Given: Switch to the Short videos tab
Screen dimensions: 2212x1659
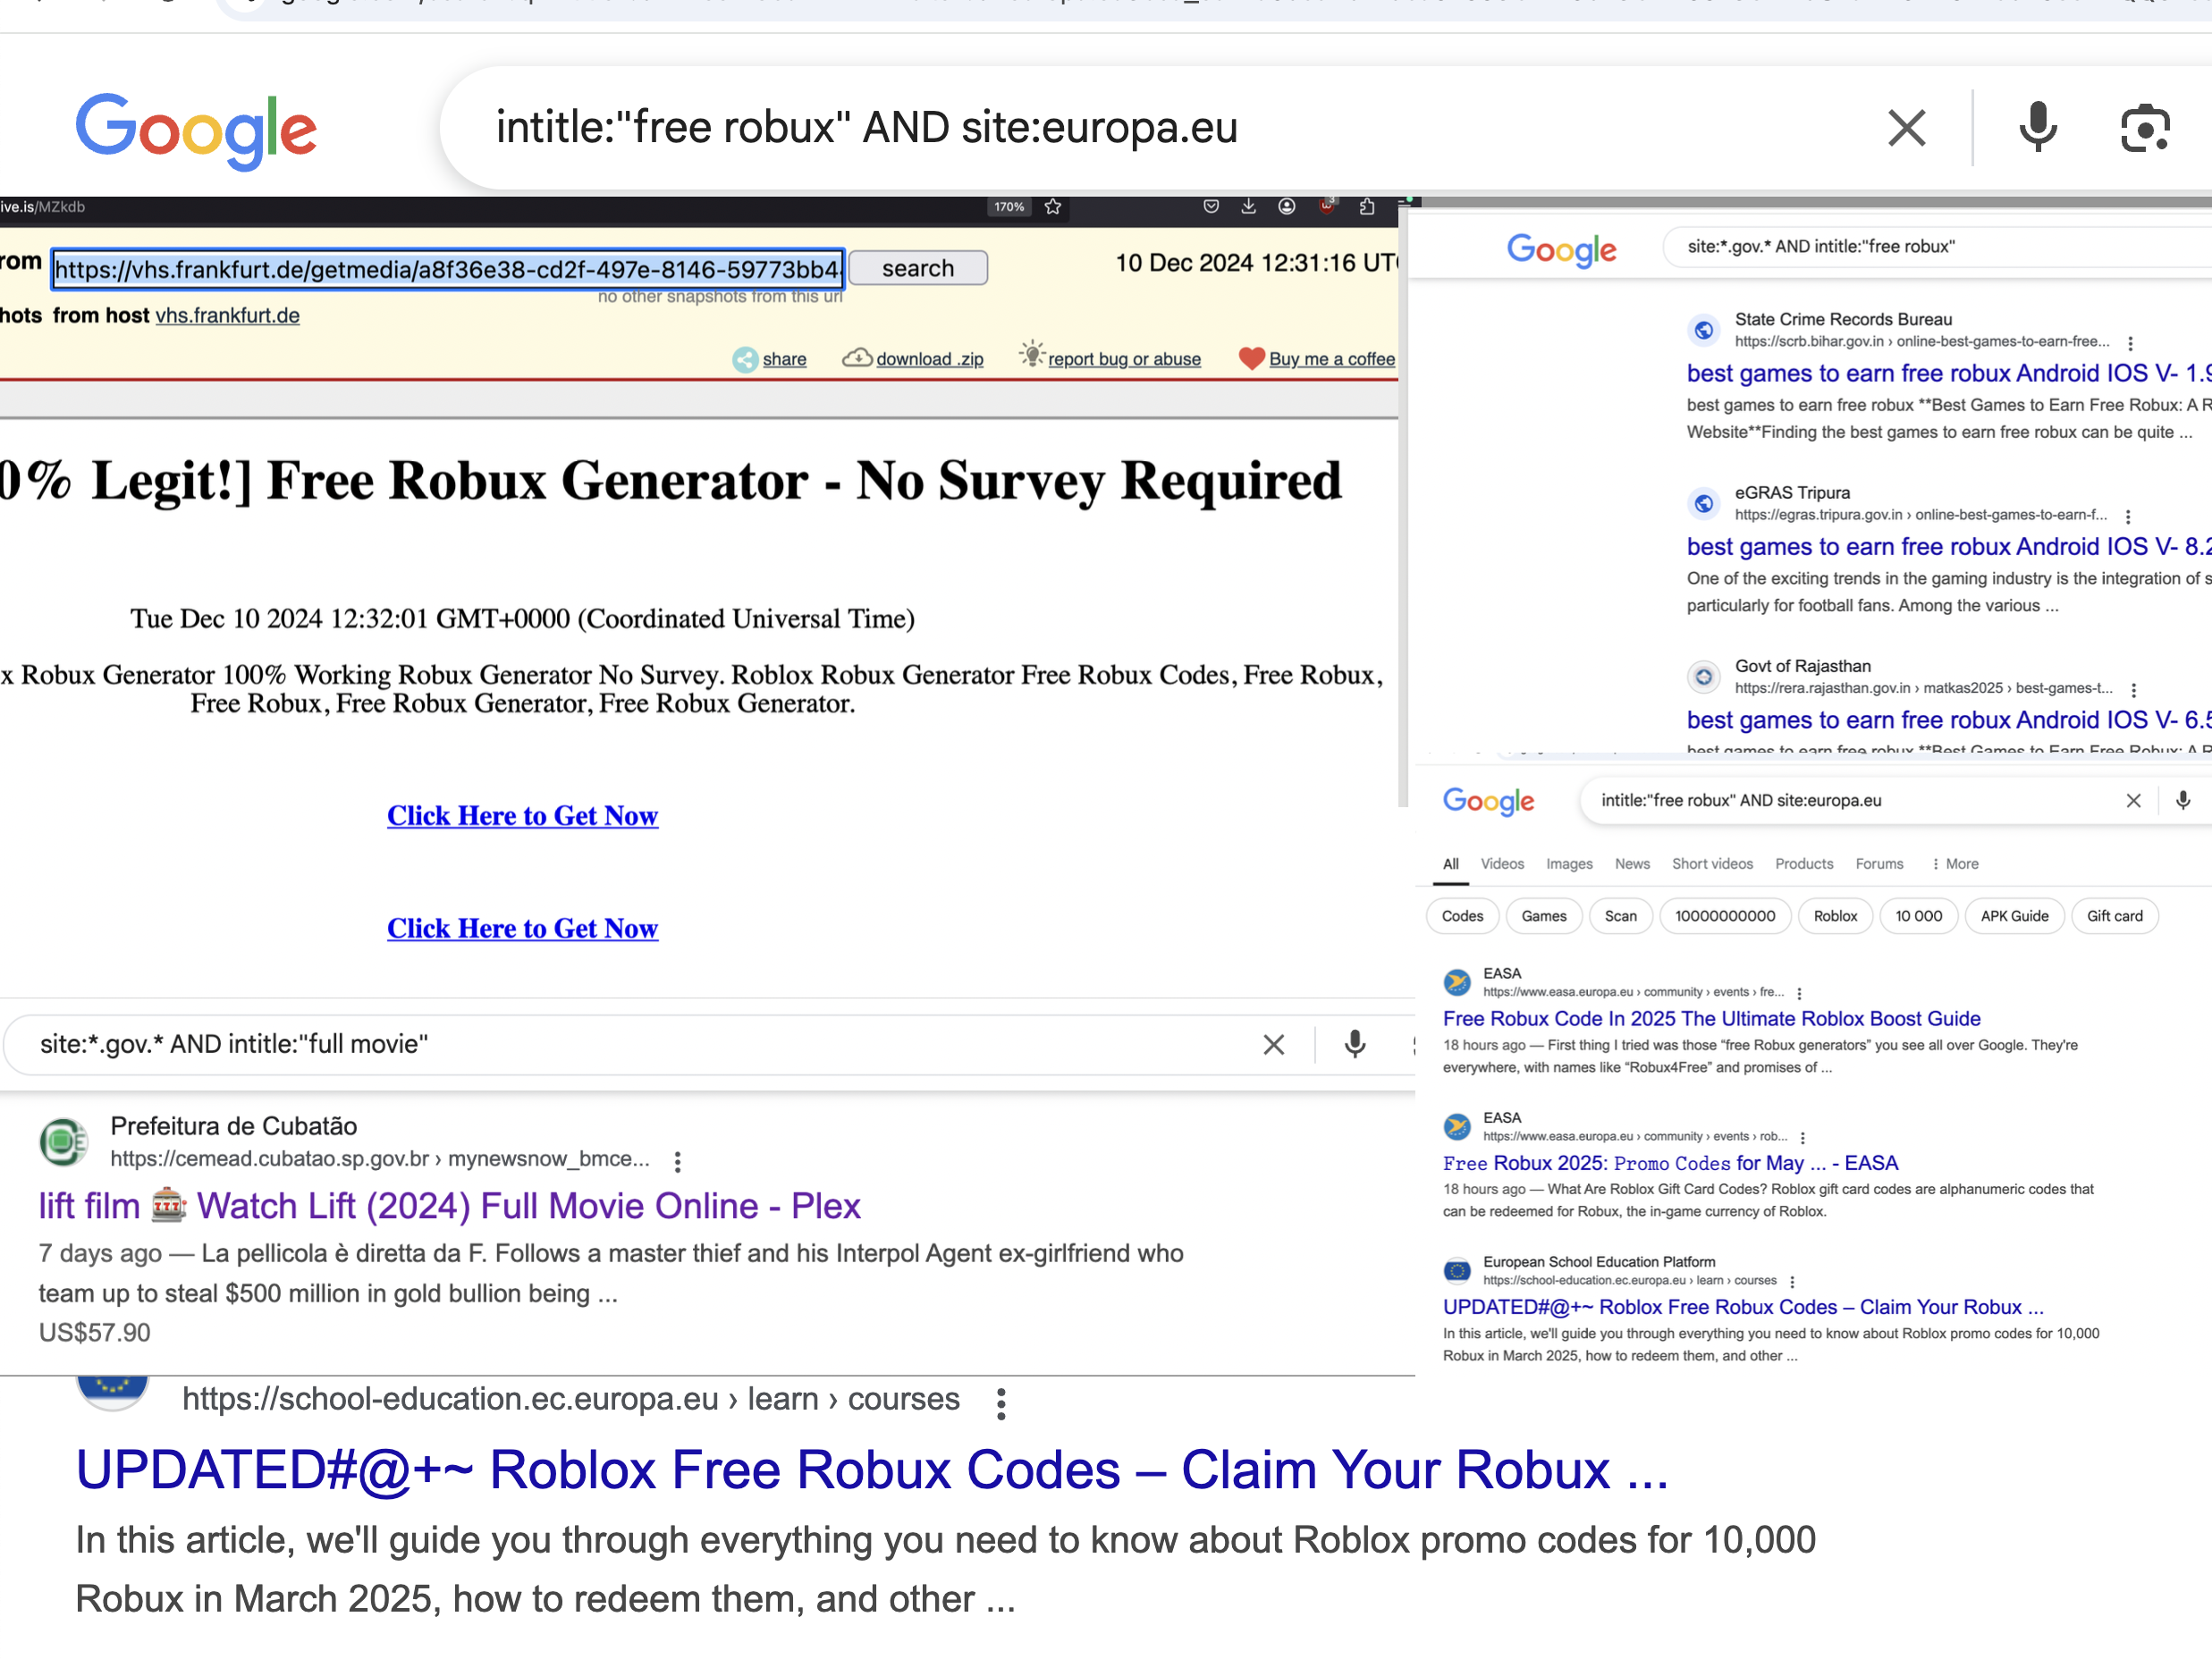Looking at the screenshot, I should tap(1712, 864).
